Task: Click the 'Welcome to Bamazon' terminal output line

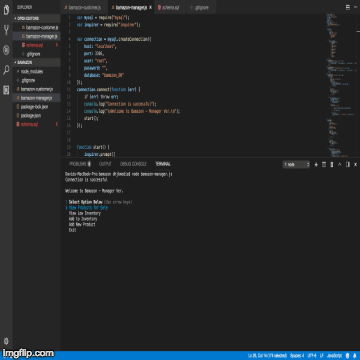Action: click(x=94, y=191)
